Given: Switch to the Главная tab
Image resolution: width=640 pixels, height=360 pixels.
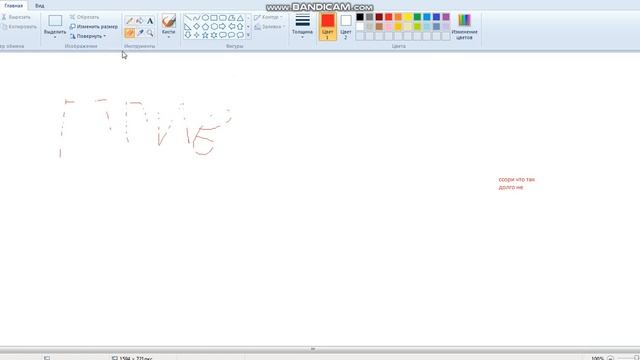Looking at the screenshot, I should tap(13, 6).
